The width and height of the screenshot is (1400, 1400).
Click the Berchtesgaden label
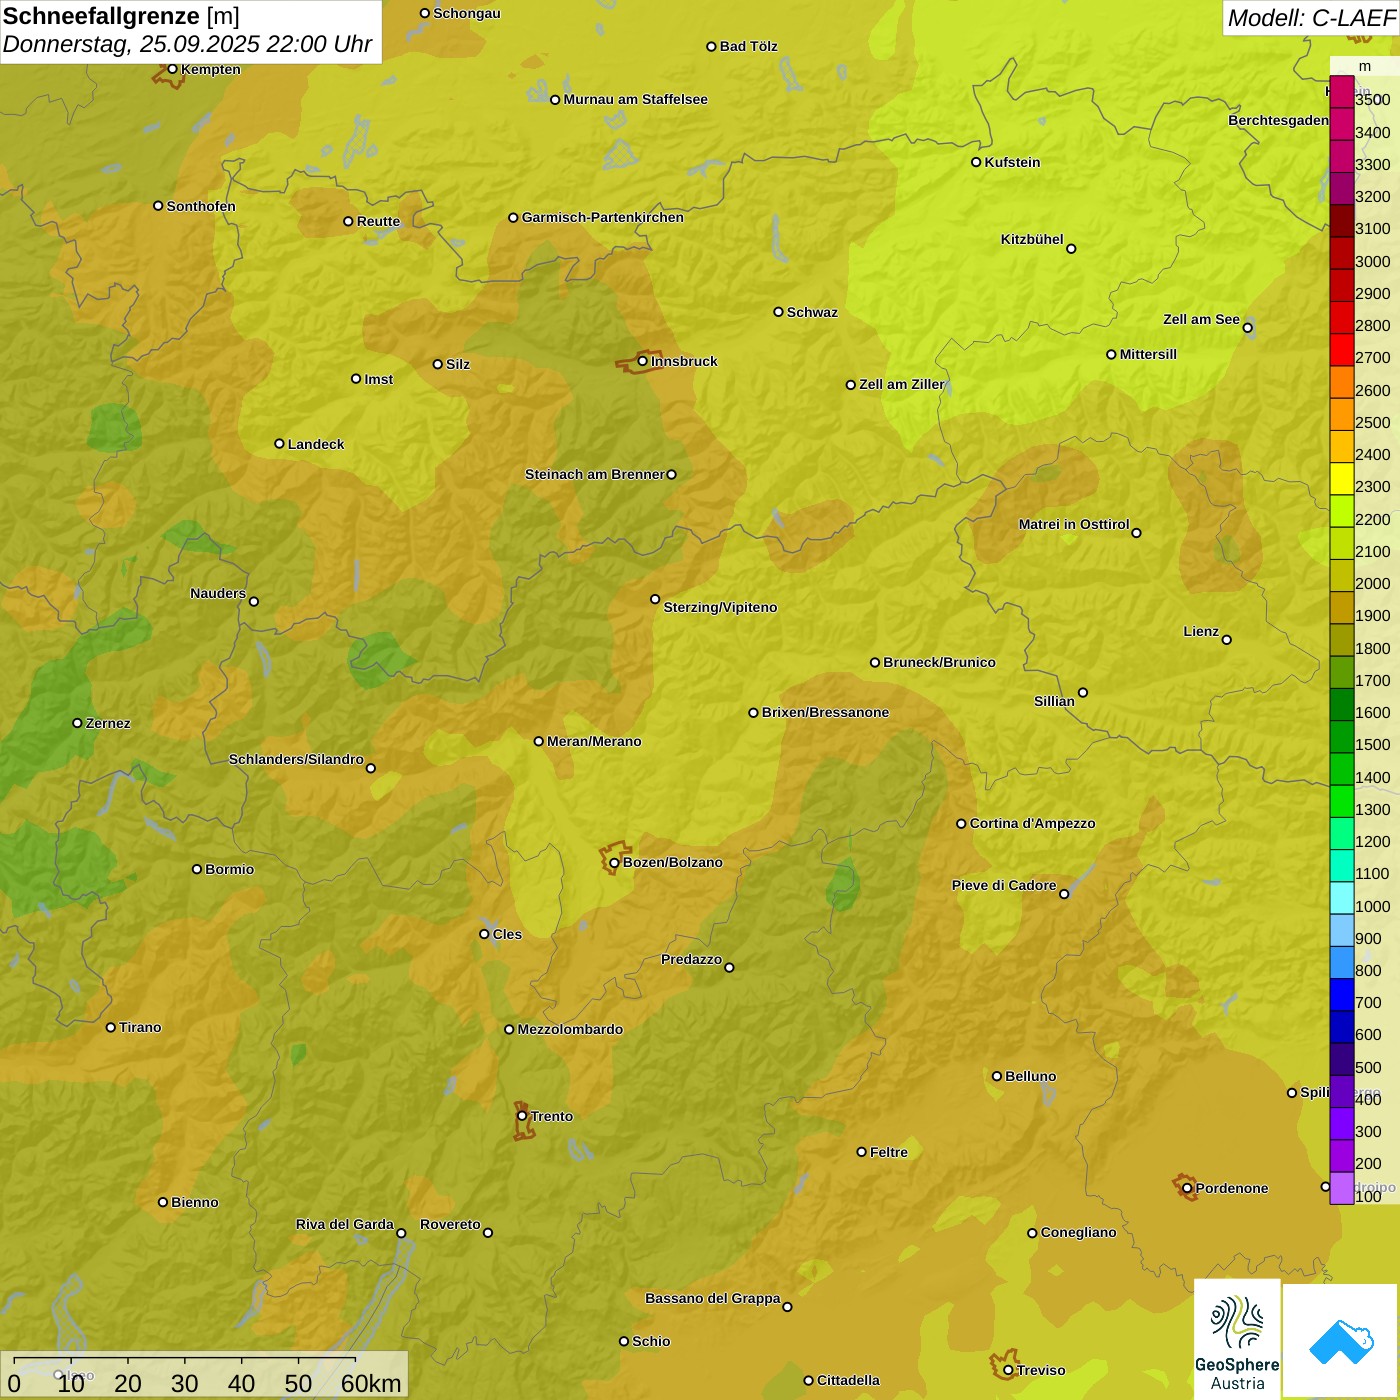point(1278,120)
